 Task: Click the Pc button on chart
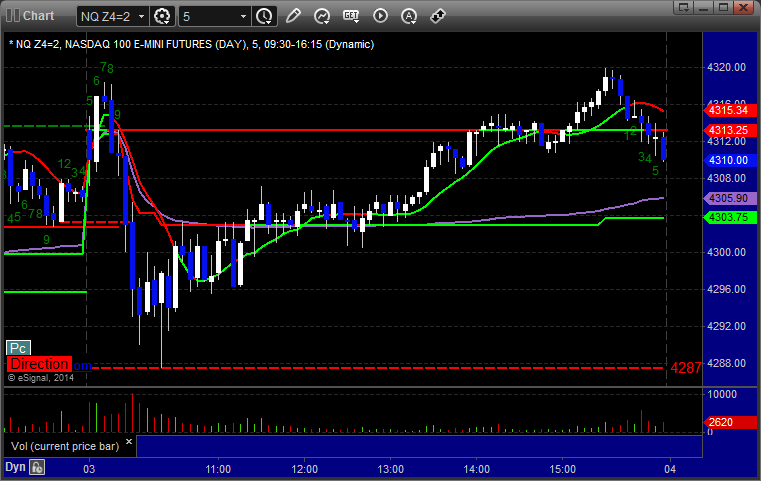[18, 348]
